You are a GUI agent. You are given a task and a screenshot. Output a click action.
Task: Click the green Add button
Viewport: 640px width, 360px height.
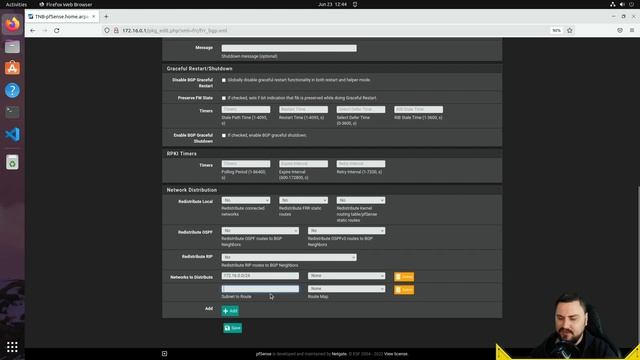[230, 311]
